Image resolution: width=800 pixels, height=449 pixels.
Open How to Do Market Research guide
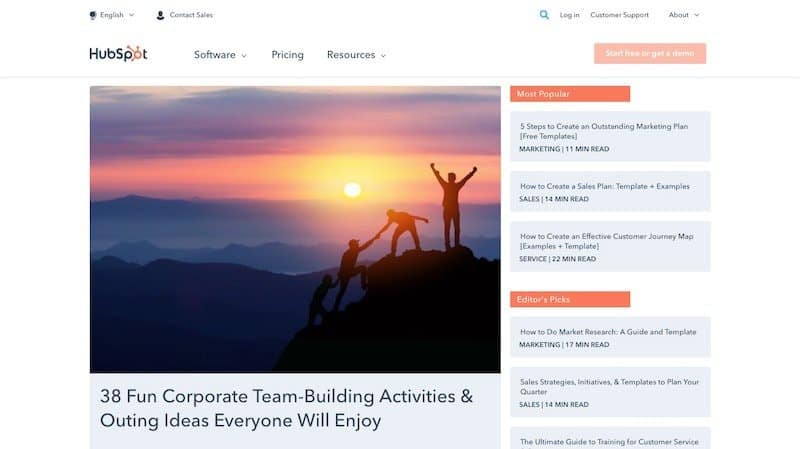[x=608, y=332]
